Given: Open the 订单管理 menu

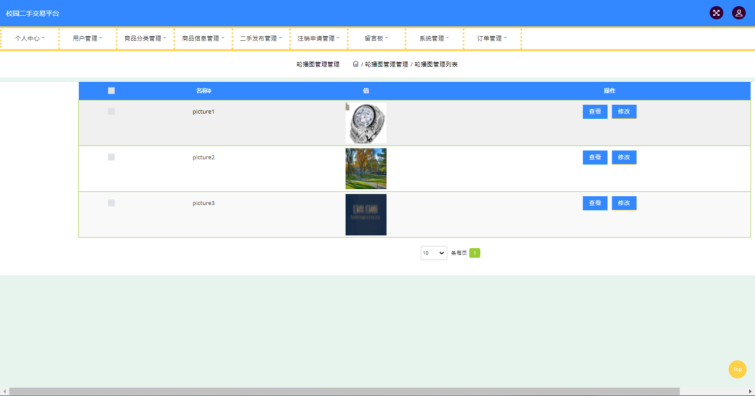Looking at the screenshot, I should 492,38.
